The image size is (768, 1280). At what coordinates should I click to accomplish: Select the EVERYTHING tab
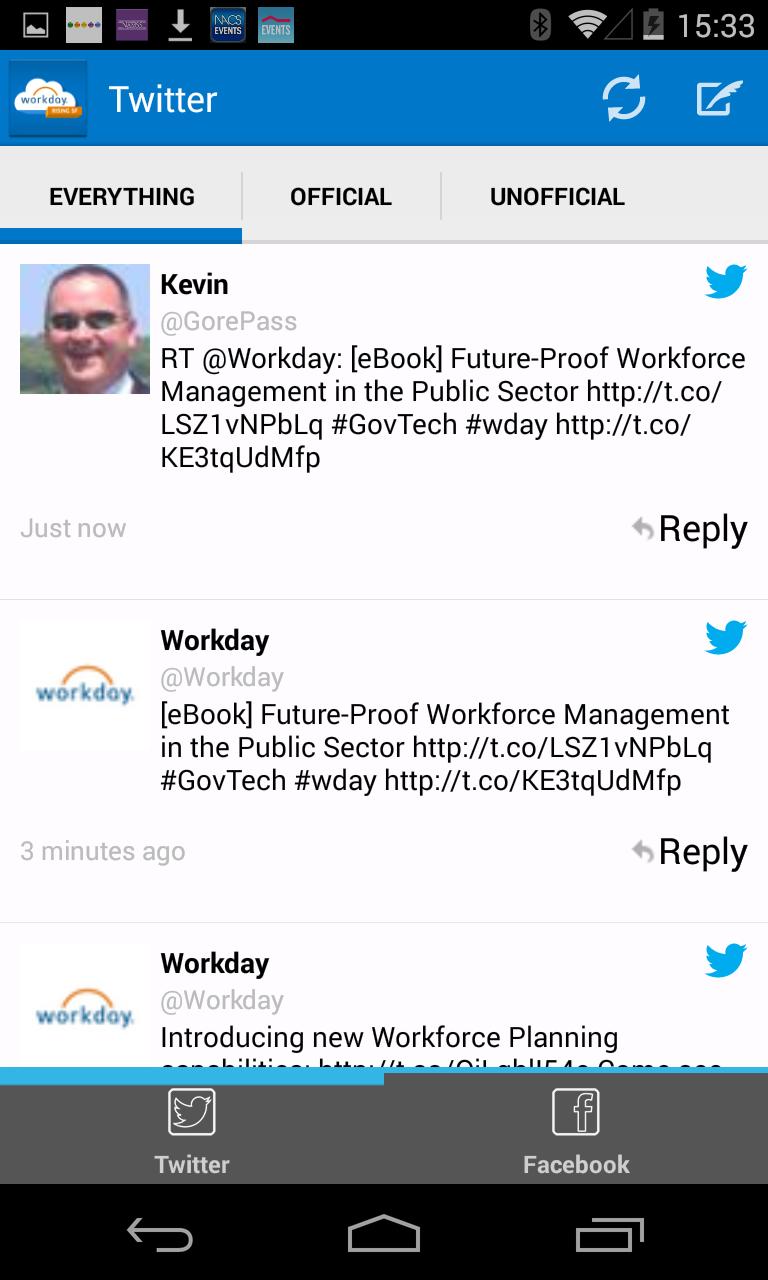coord(121,196)
